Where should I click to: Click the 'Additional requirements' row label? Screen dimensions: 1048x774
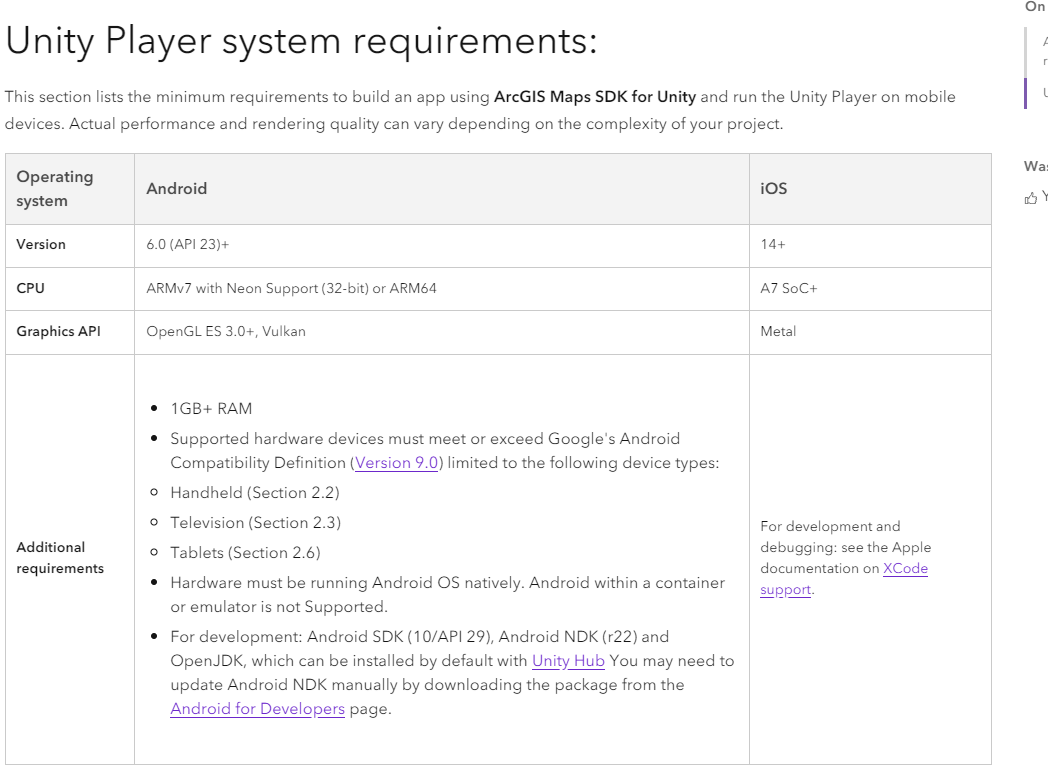click(x=60, y=557)
